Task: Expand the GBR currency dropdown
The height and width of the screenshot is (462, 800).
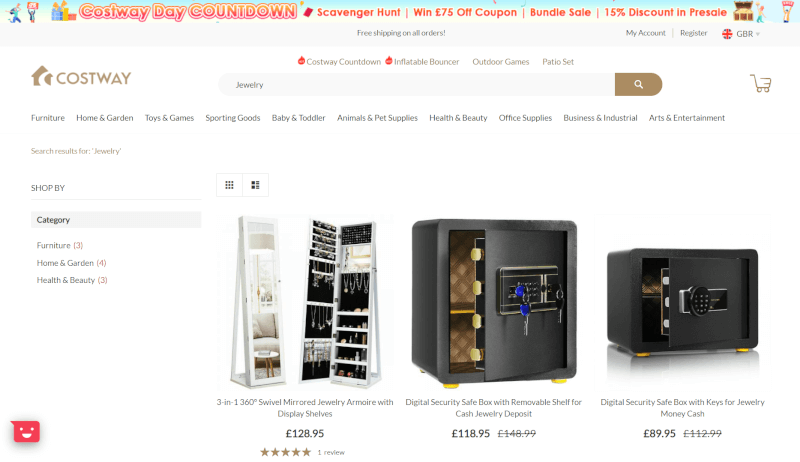Action: point(748,34)
